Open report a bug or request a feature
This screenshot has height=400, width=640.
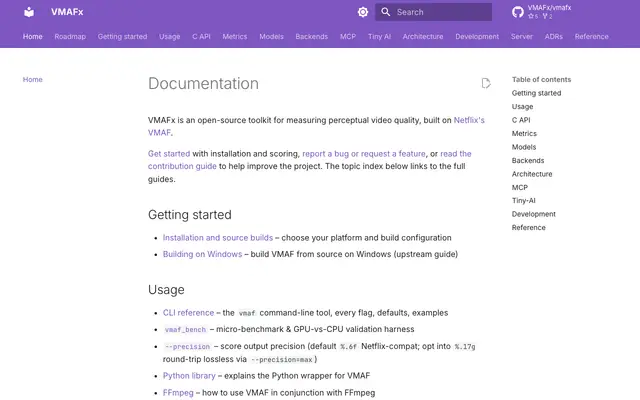(x=364, y=153)
